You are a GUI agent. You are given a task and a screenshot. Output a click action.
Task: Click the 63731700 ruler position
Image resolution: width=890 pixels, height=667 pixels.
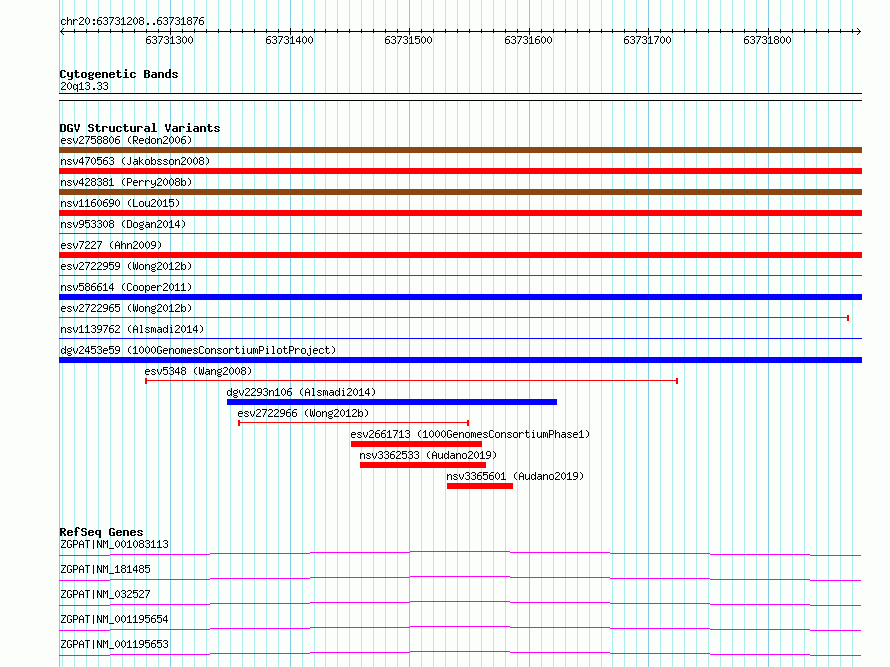click(x=647, y=40)
